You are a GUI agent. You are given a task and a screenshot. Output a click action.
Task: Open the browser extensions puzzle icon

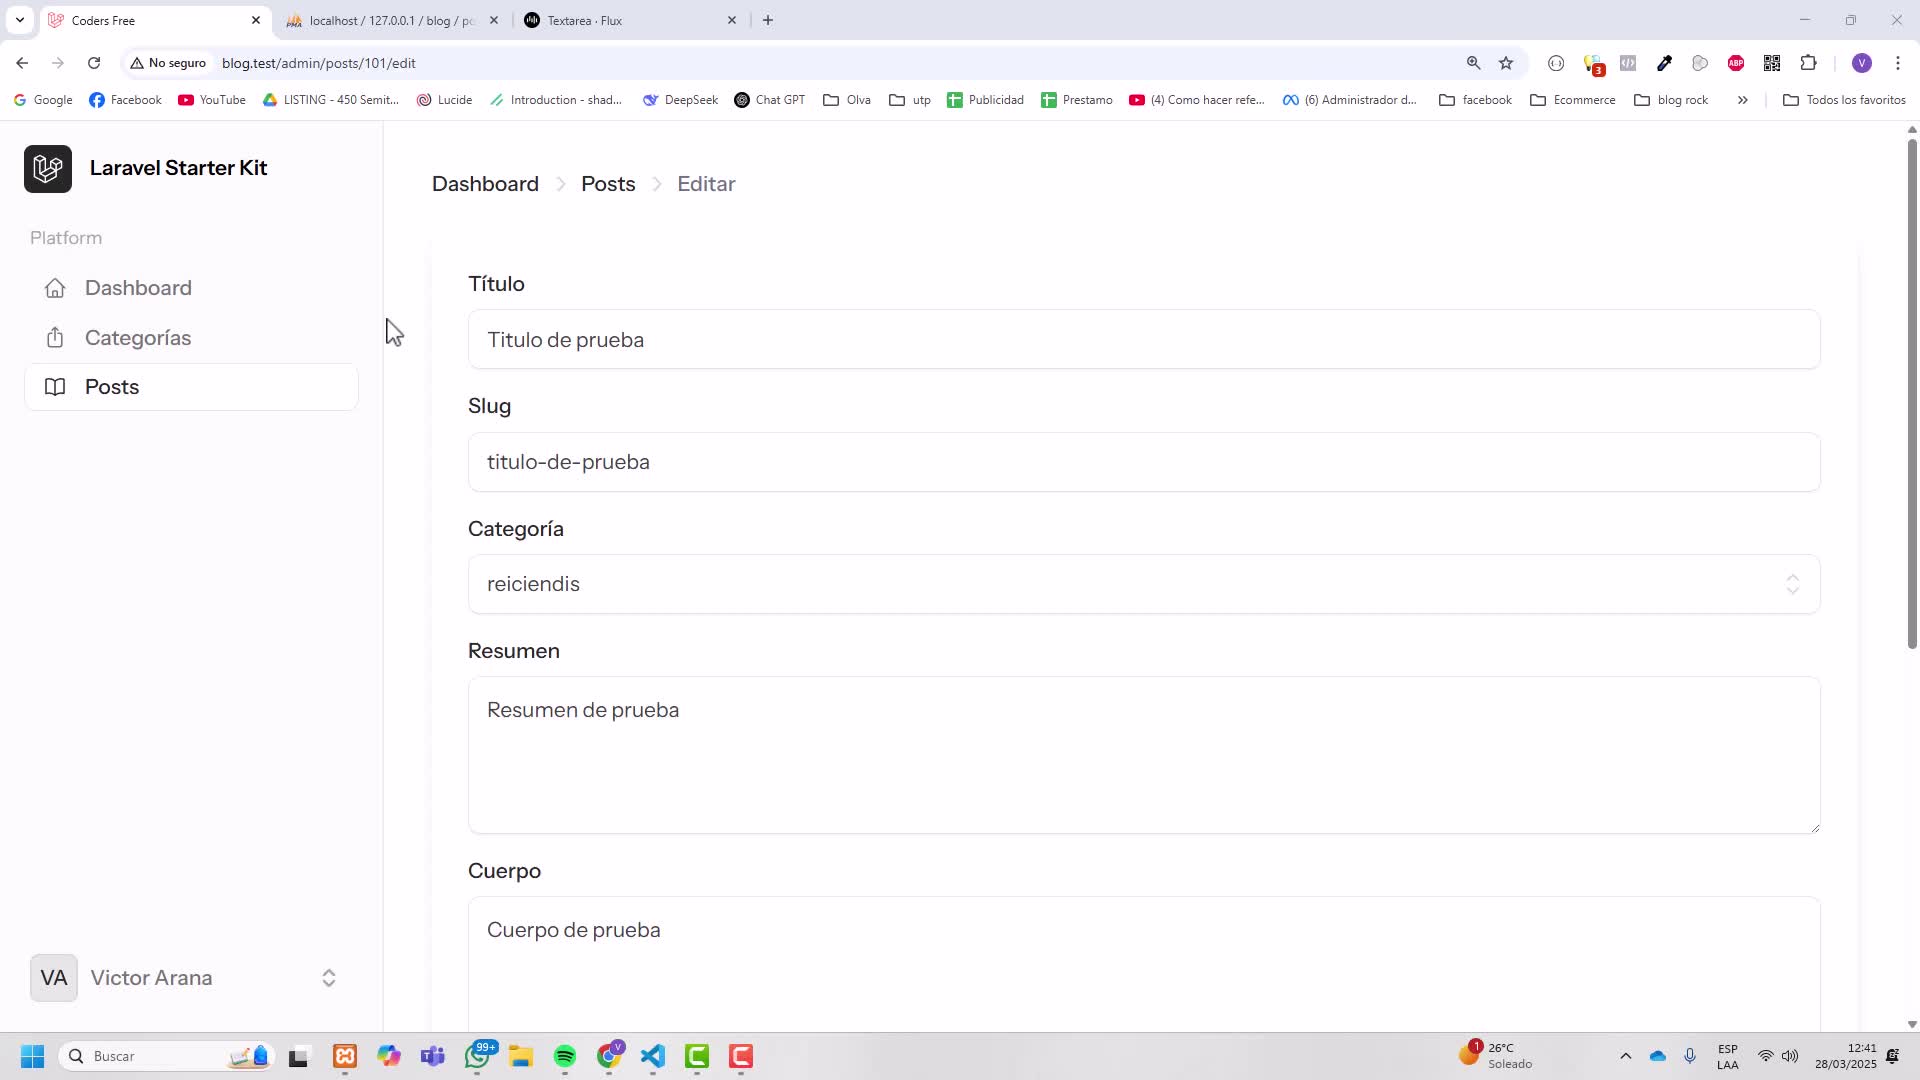click(x=1808, y=63)
